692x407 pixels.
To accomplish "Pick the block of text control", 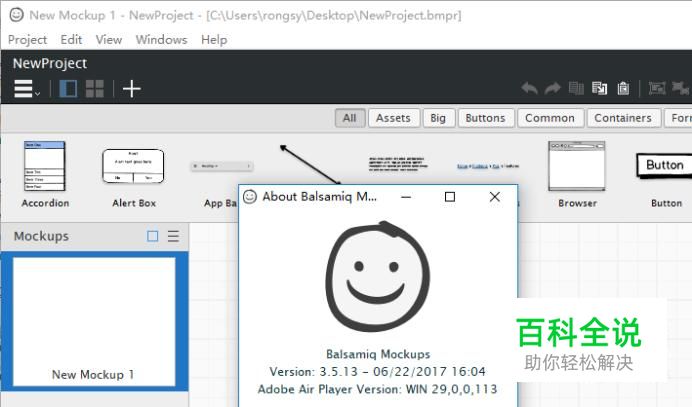I will [x=399, y=164].
